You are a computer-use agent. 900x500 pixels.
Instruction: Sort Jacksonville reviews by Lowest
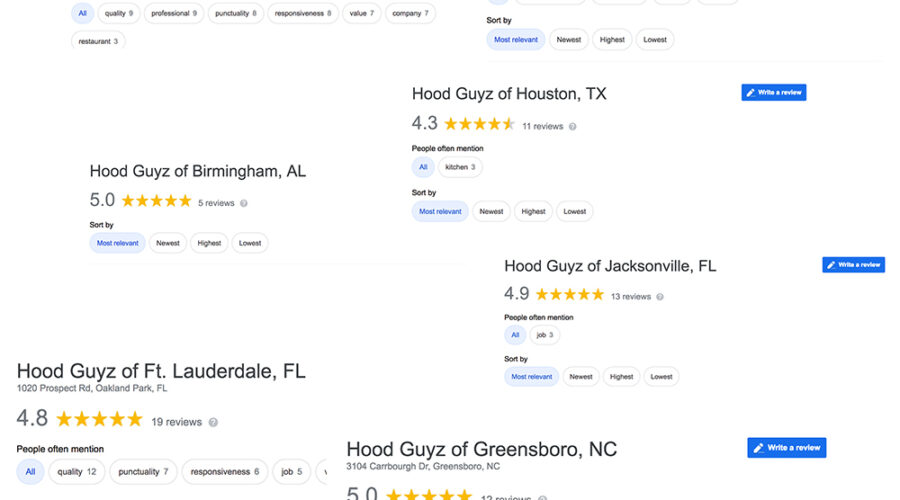click(x=661, y=377)
